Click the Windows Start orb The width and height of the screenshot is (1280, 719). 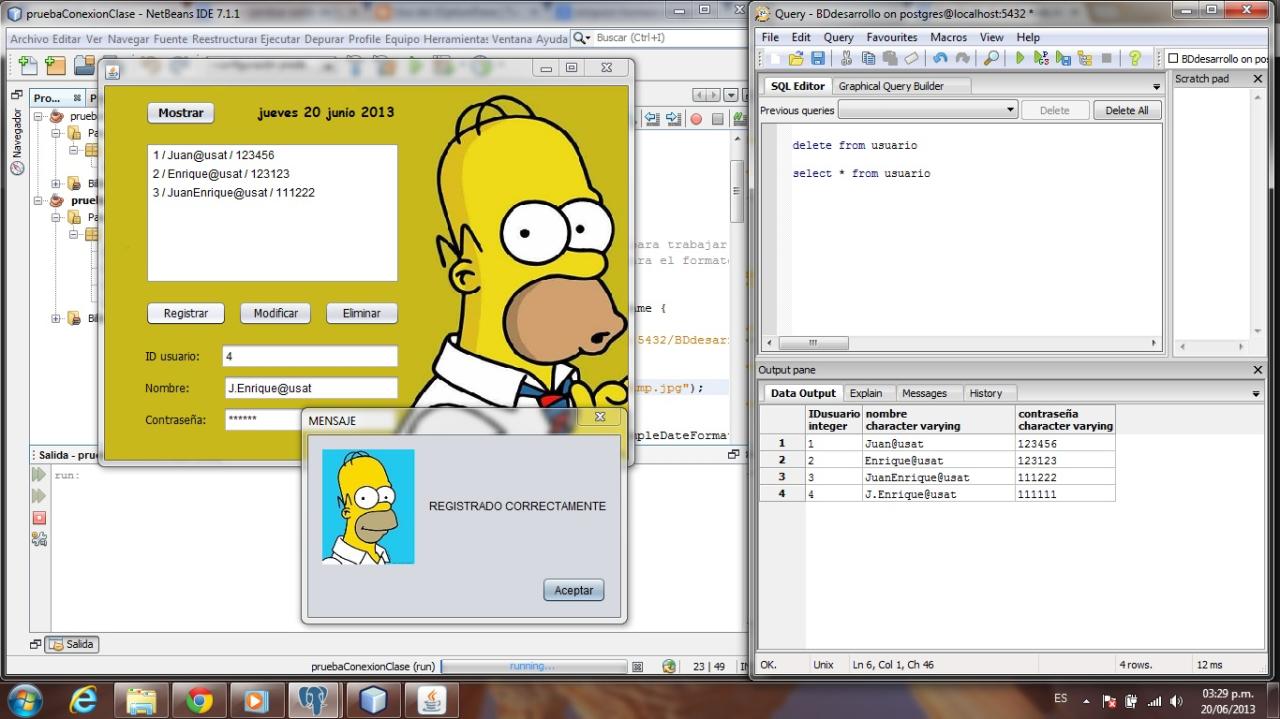click(x=24, y=699)
